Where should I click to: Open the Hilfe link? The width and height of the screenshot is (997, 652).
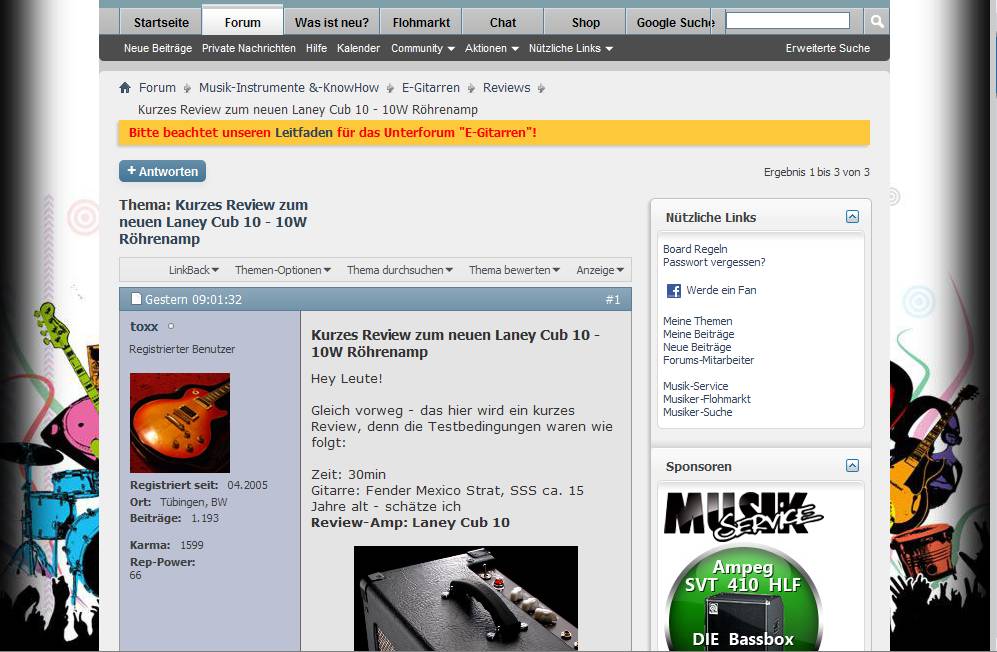(x=316, y=48)
